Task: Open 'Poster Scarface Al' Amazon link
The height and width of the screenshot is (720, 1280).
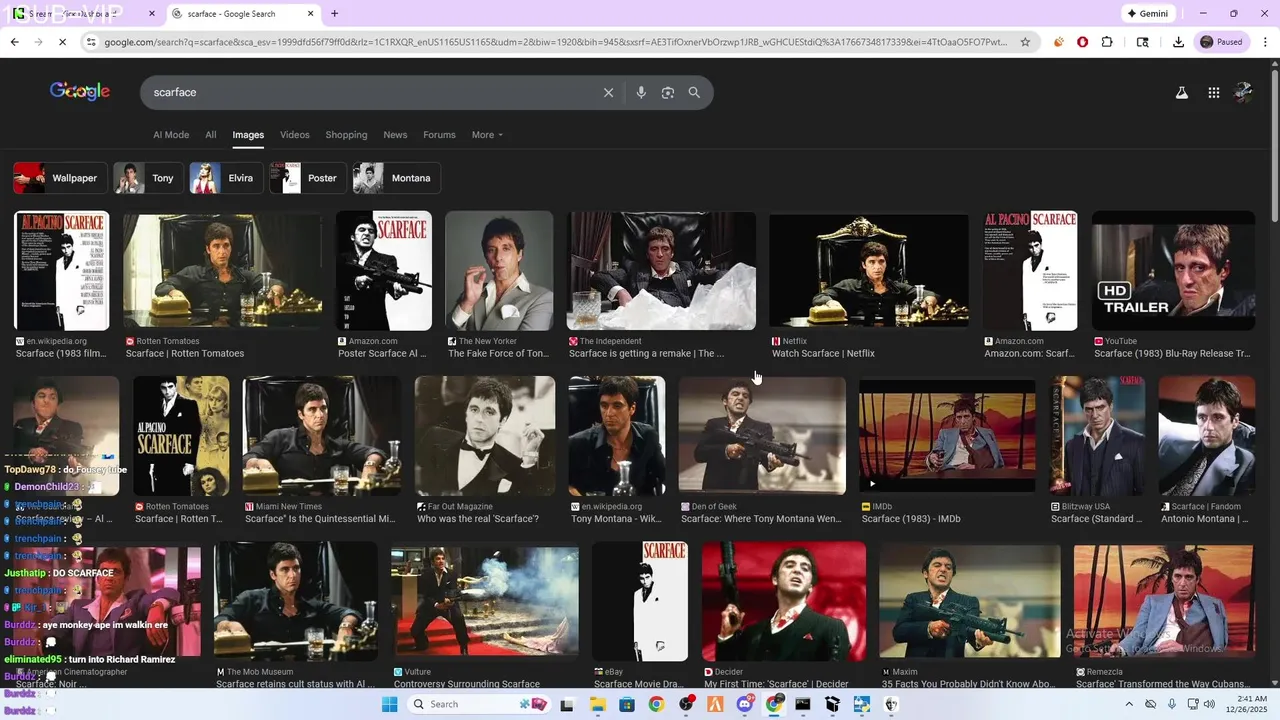Action: (x=382, y=354)
